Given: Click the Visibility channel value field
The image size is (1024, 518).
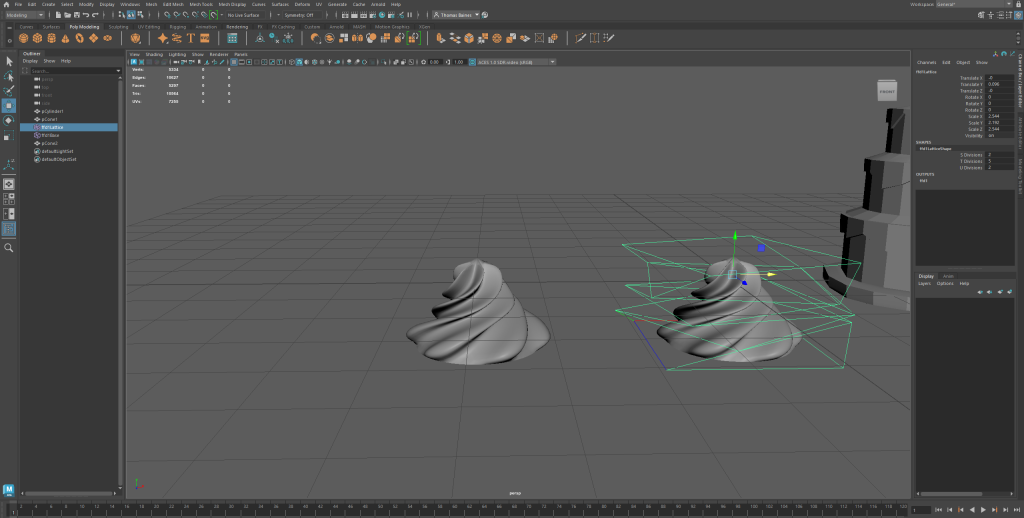Looking at the screenshot, I should [x=1000, y=135].
